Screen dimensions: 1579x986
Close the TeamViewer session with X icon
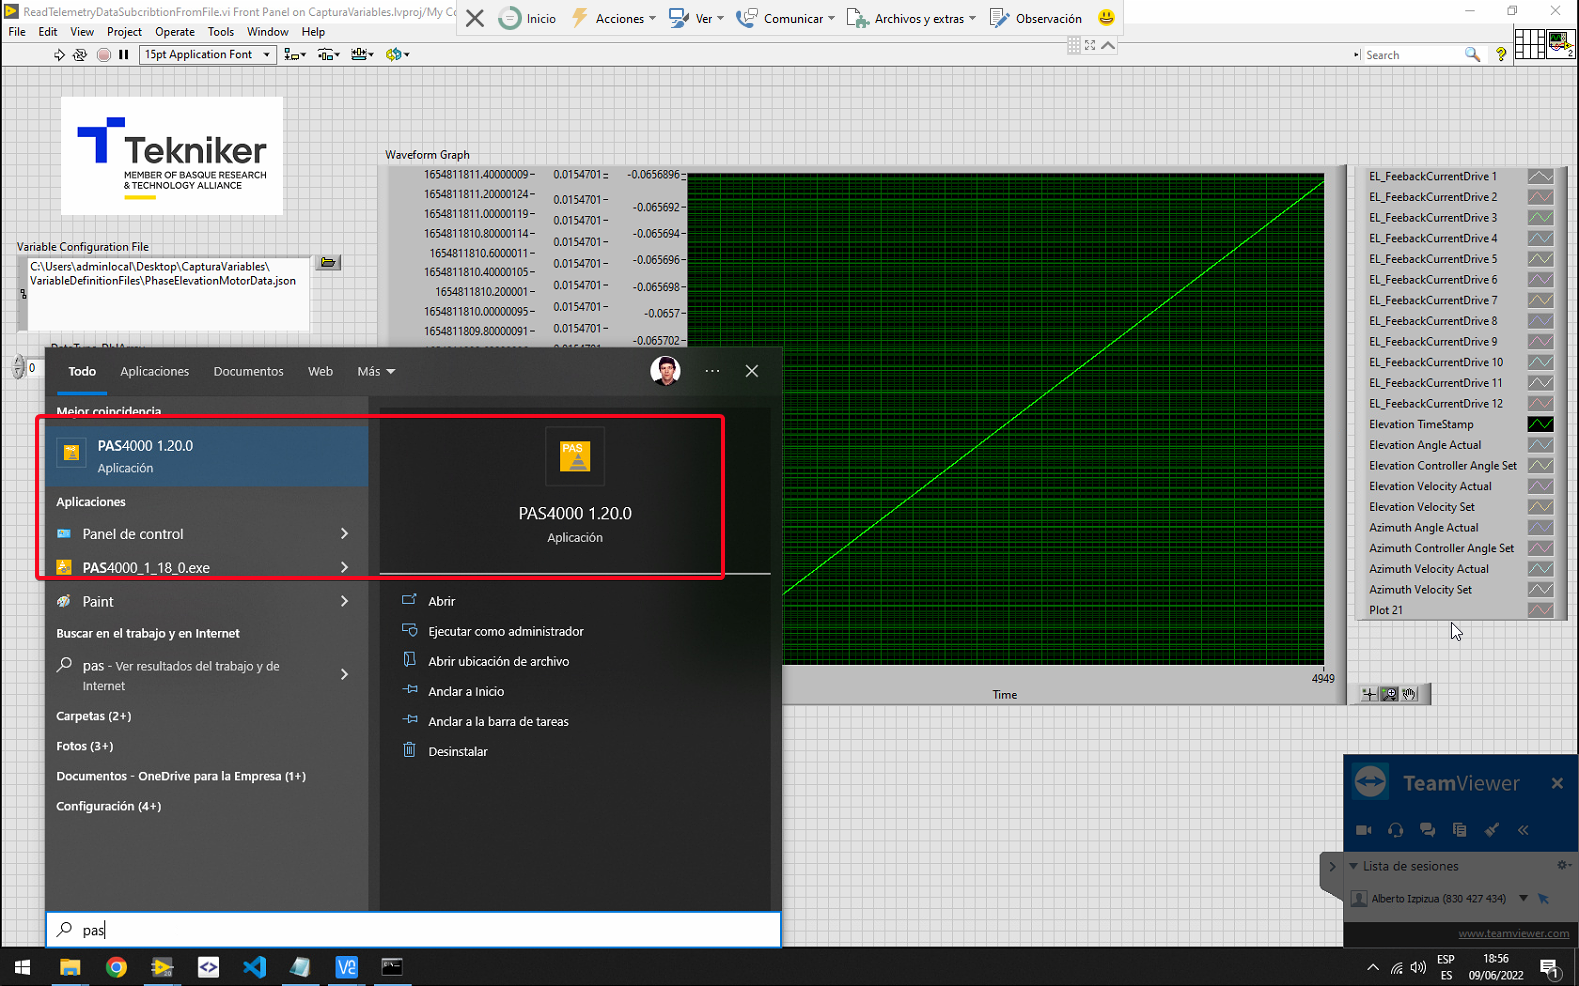(475, 18)
